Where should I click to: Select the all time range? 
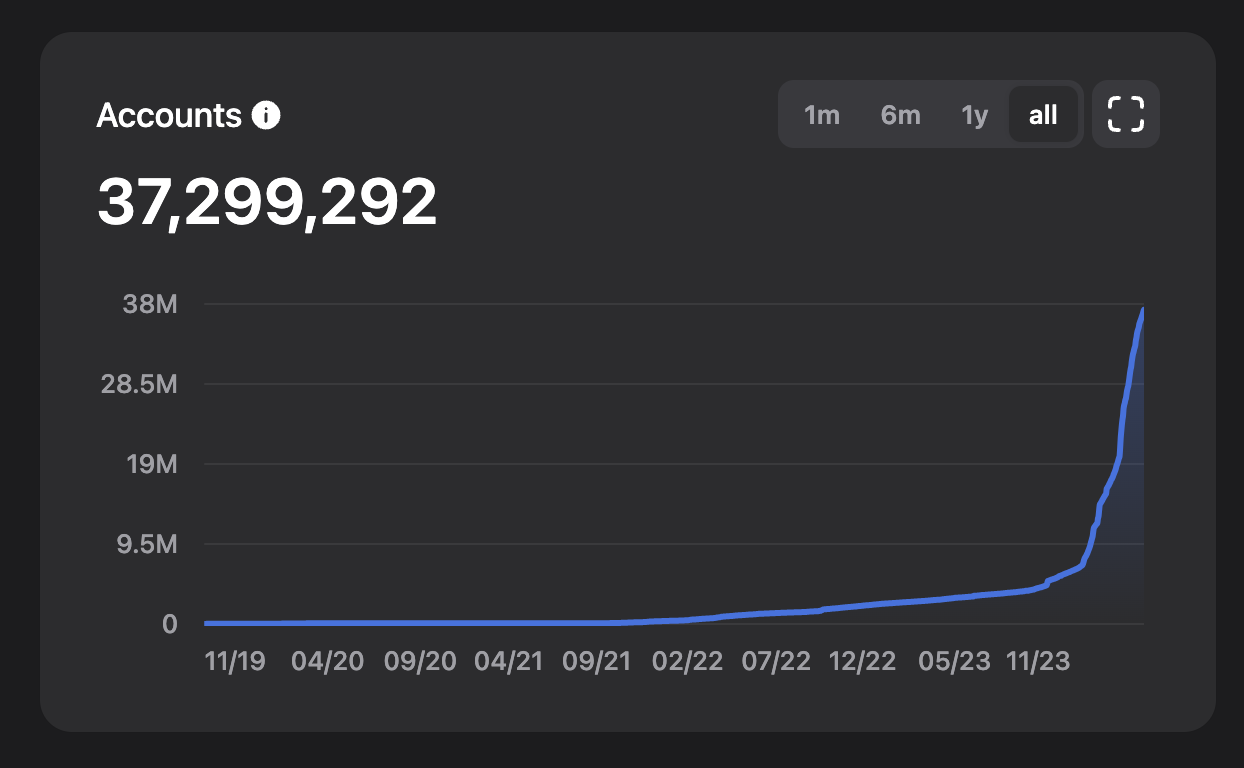1043,115
